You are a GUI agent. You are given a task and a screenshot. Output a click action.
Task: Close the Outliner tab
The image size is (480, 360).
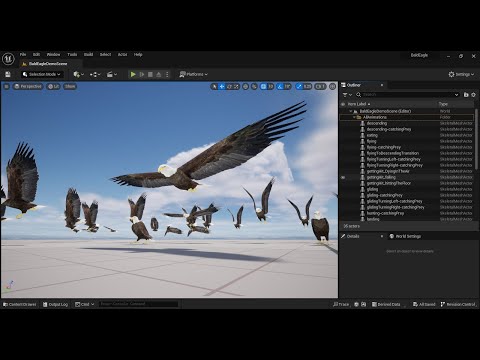(382, 85)
